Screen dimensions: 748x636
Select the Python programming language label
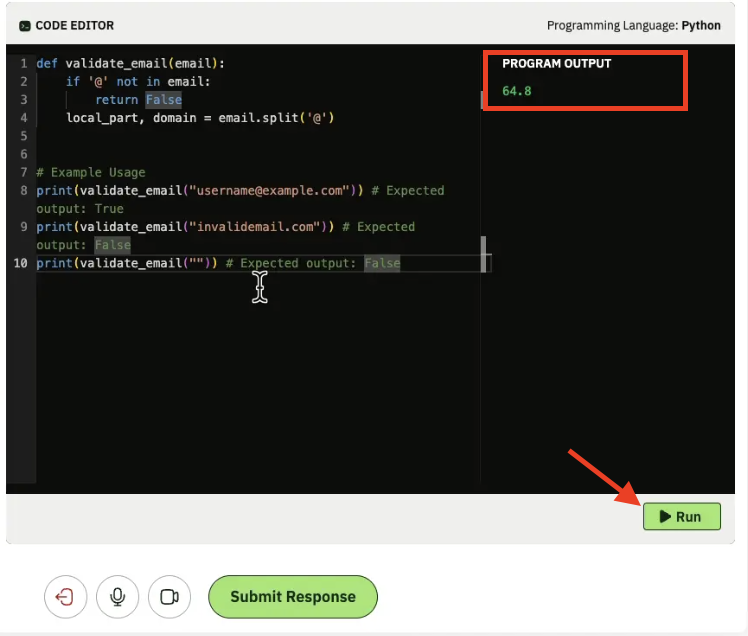(701, 25)
